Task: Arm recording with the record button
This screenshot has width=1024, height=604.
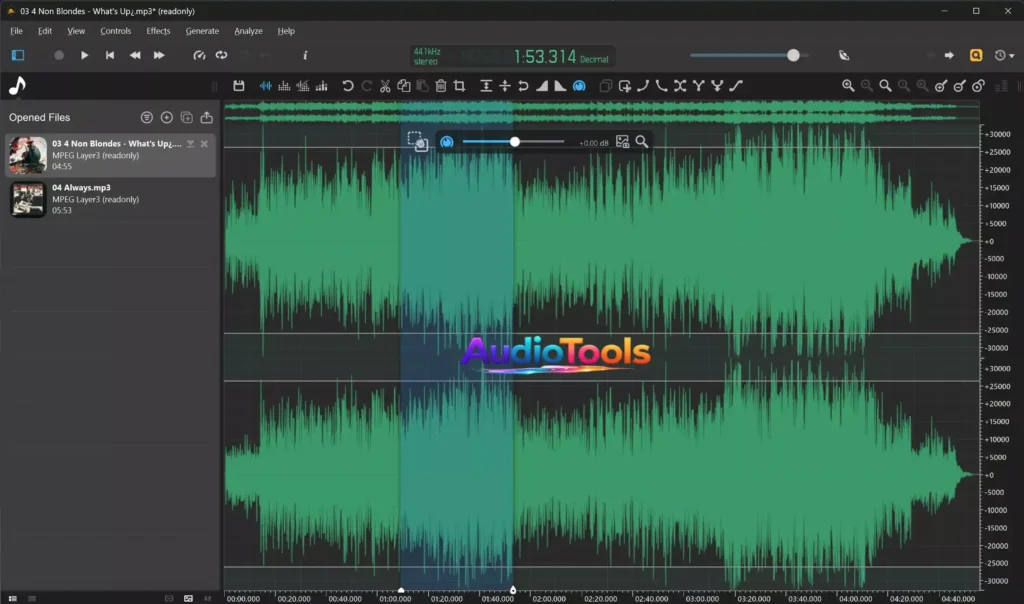Action: click(x=58, y=55)
